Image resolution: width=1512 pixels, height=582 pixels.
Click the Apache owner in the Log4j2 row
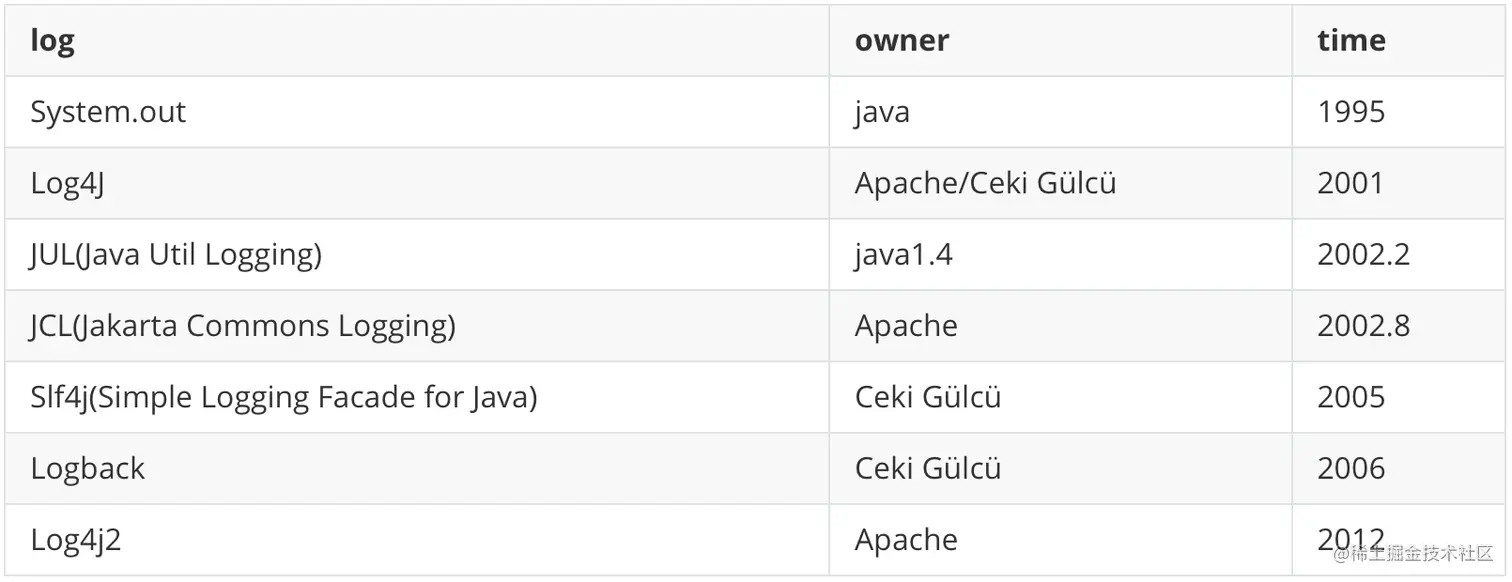click(x=906, y=540)
